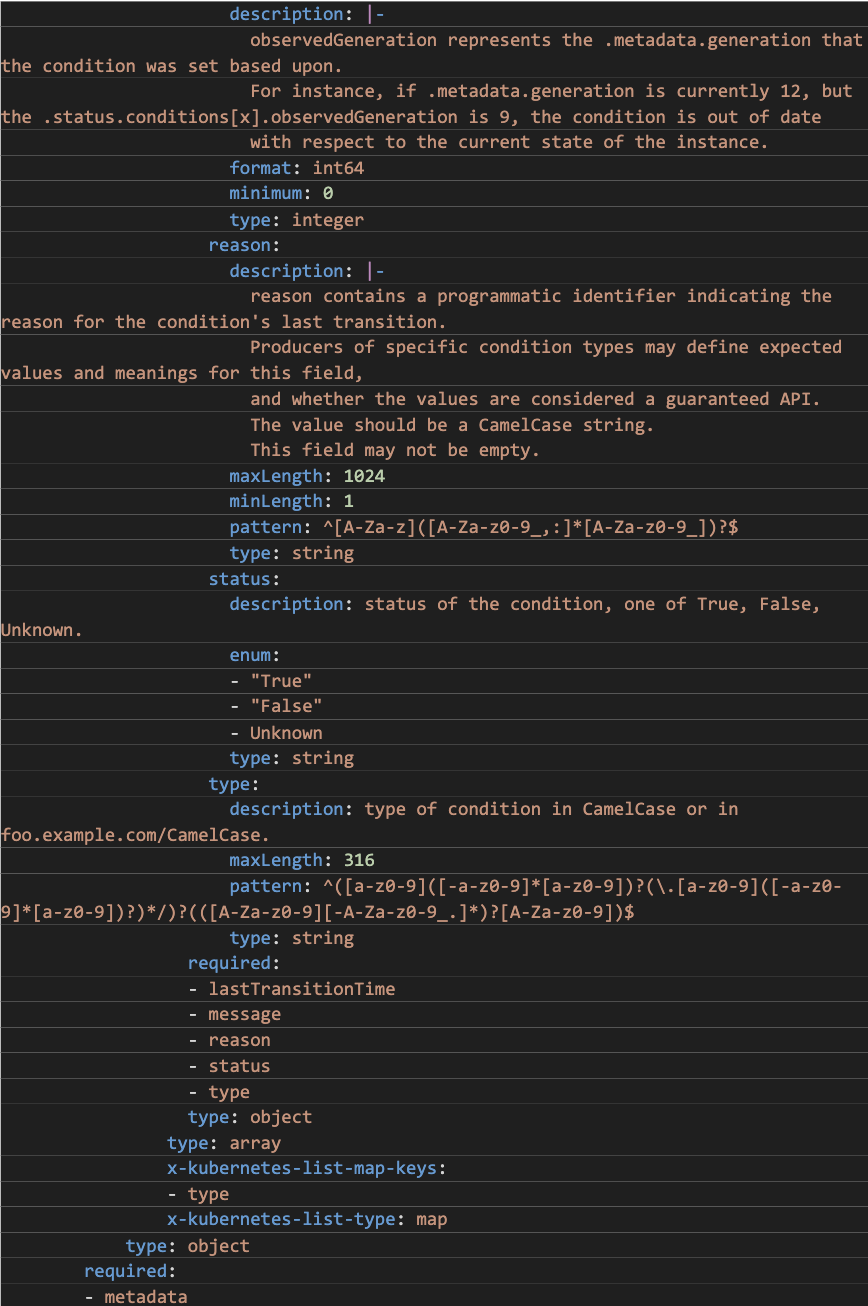Click the "minLength: 1" line
This screenshot has width=868, height=1306.
point(291,501)
